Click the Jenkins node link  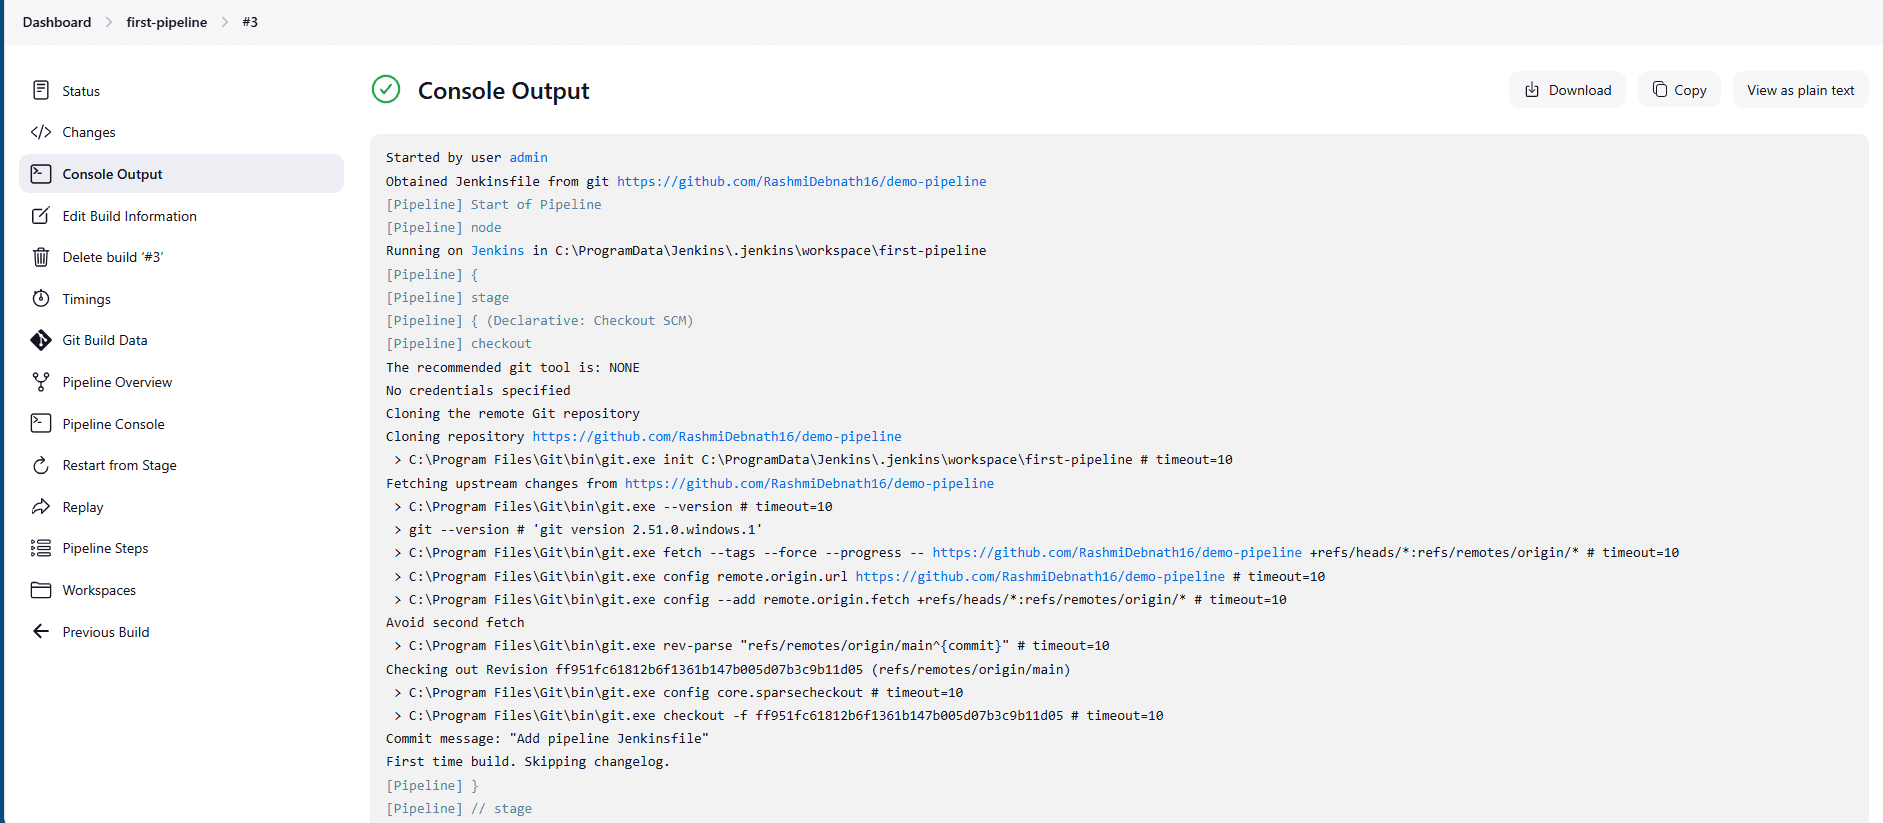click(x=497, y=251)
